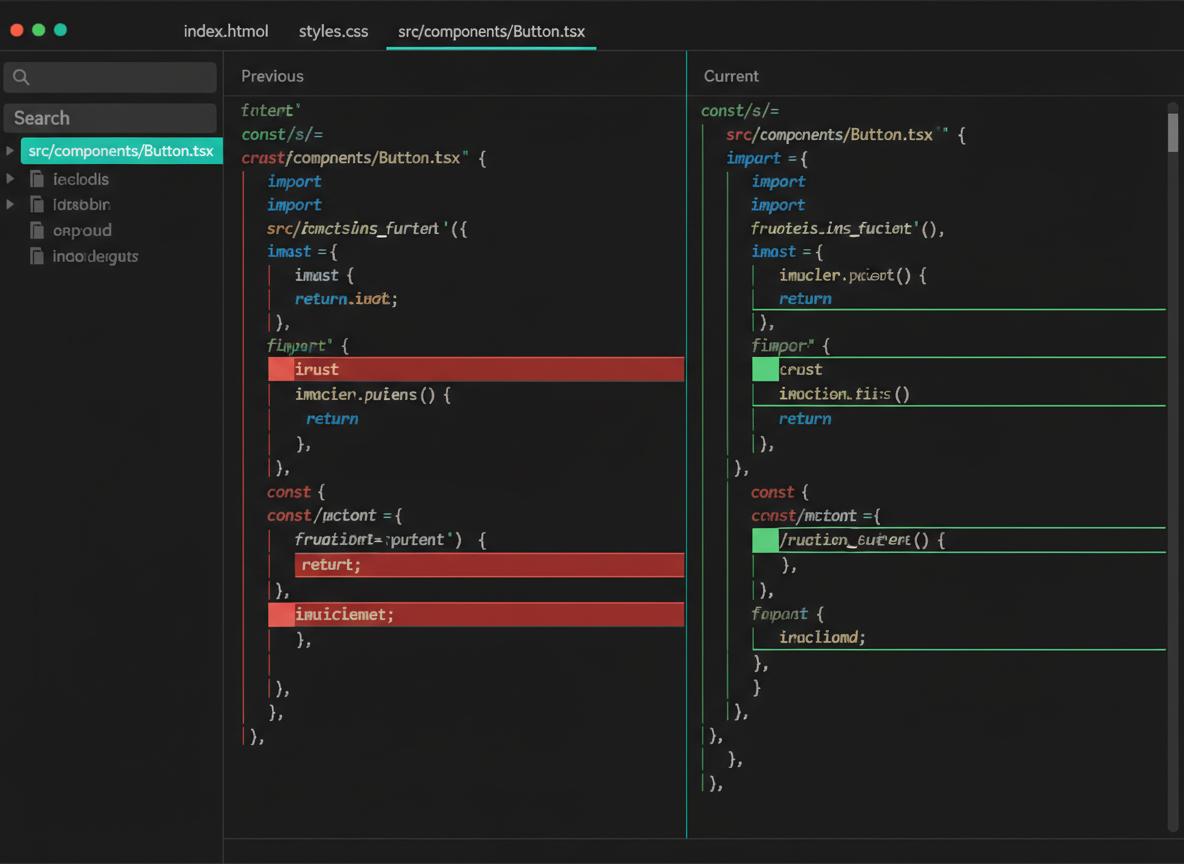Image resolution: width=1184 pixels, height=864 pixels.
Task: Click the inooiderguts file icon
Action: pos(36,256)
